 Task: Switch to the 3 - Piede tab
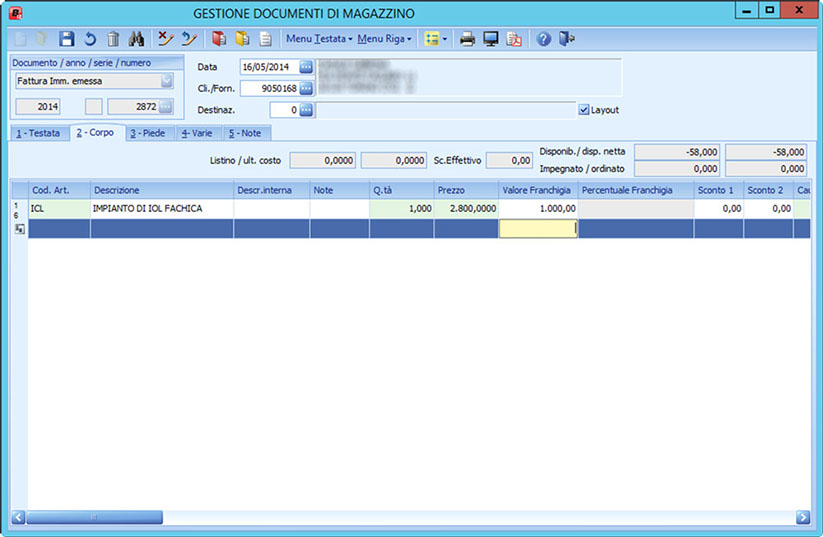tap(150, 133)
